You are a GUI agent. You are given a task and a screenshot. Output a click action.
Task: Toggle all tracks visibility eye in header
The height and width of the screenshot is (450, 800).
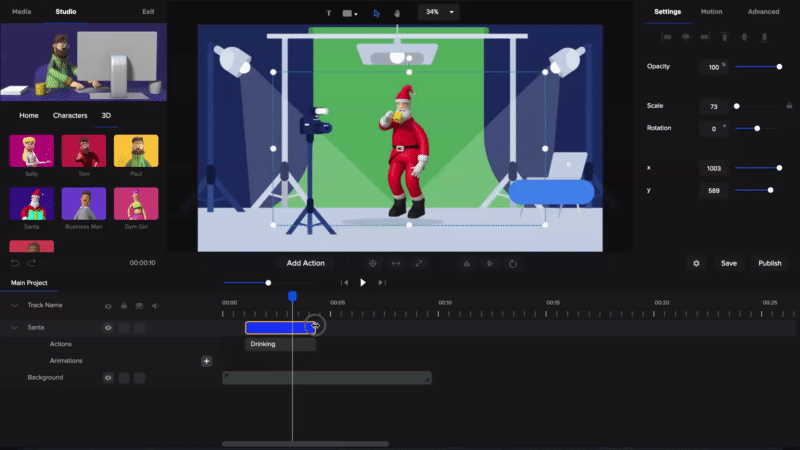(x=108, y=306)
